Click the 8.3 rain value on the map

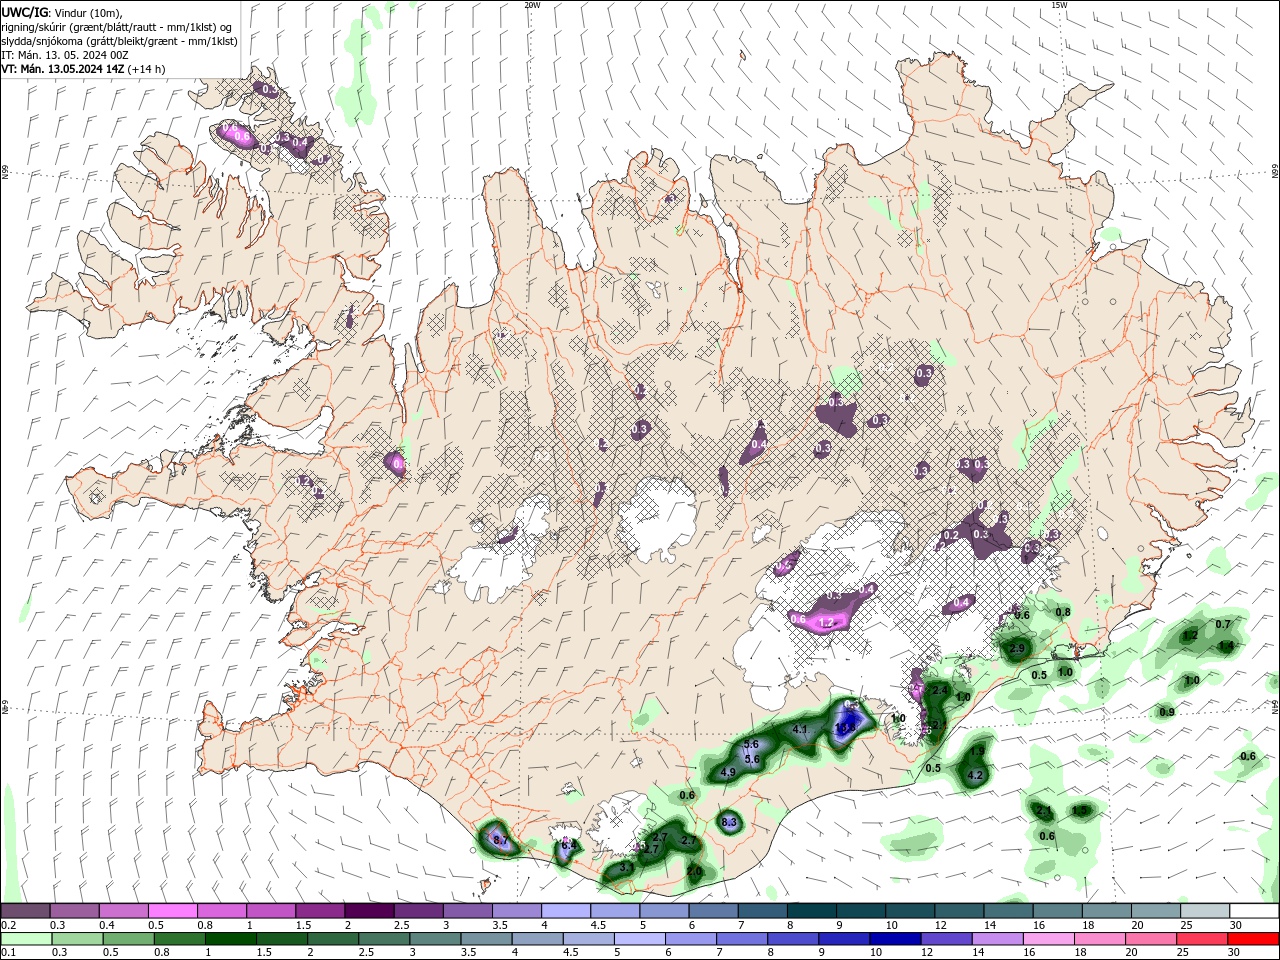tap(729, 822)
